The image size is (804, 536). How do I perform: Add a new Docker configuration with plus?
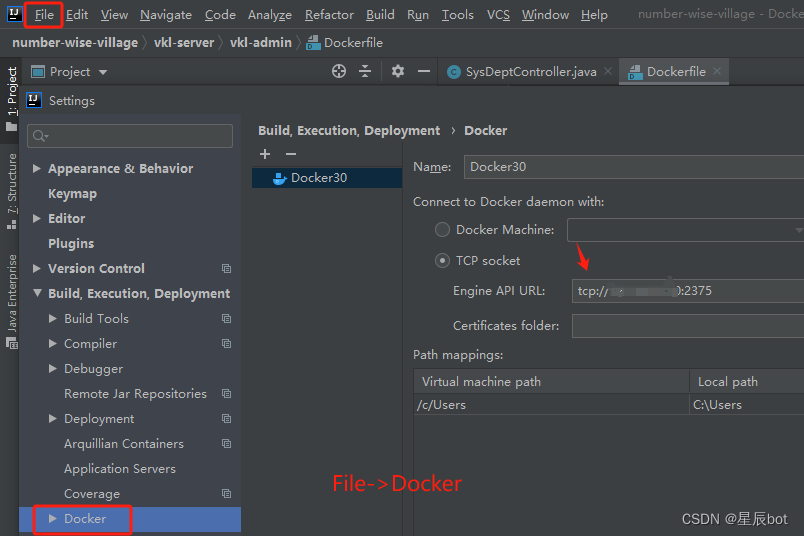(265, 154)
